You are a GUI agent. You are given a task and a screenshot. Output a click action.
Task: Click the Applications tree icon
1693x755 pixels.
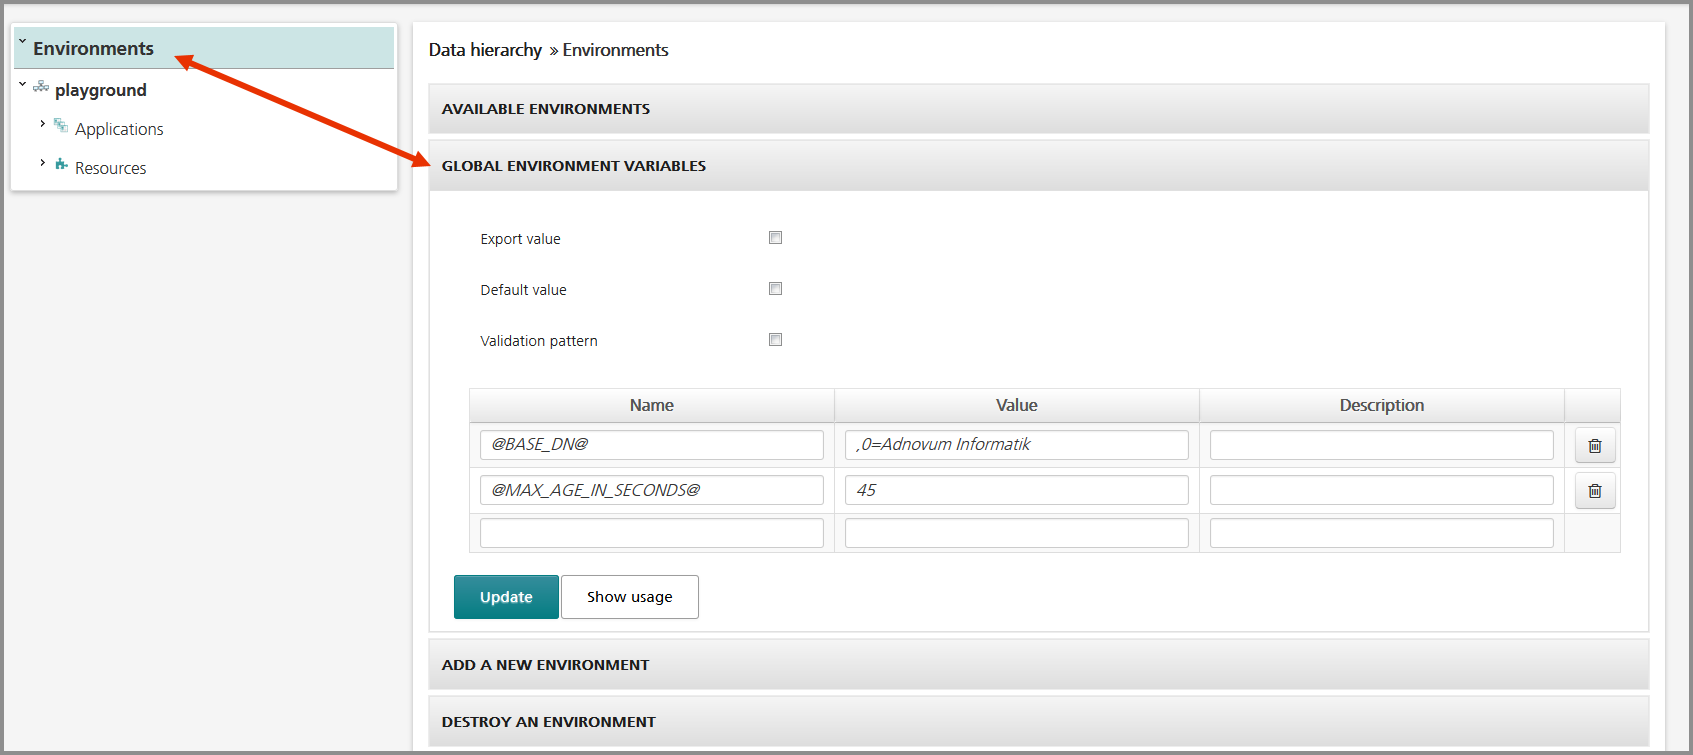61,125
